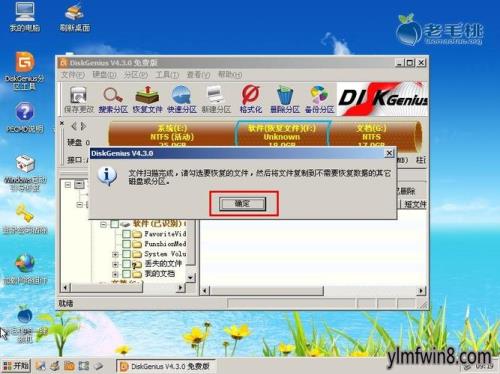The width and height of the screenshot is (500, 374).
Task: Open the 查看 menu
Action: coord(198,75)
